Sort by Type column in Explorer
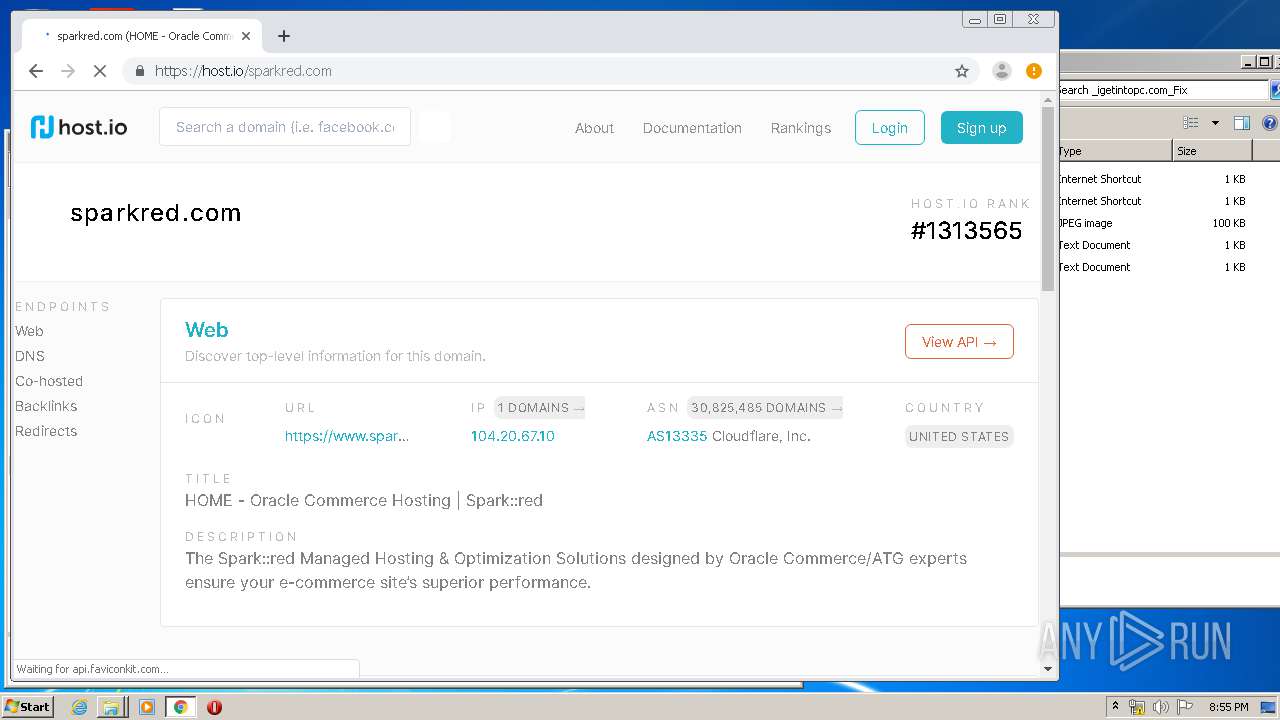Viewport: 1280px width, 720px height. click(x=1114, y=151)
